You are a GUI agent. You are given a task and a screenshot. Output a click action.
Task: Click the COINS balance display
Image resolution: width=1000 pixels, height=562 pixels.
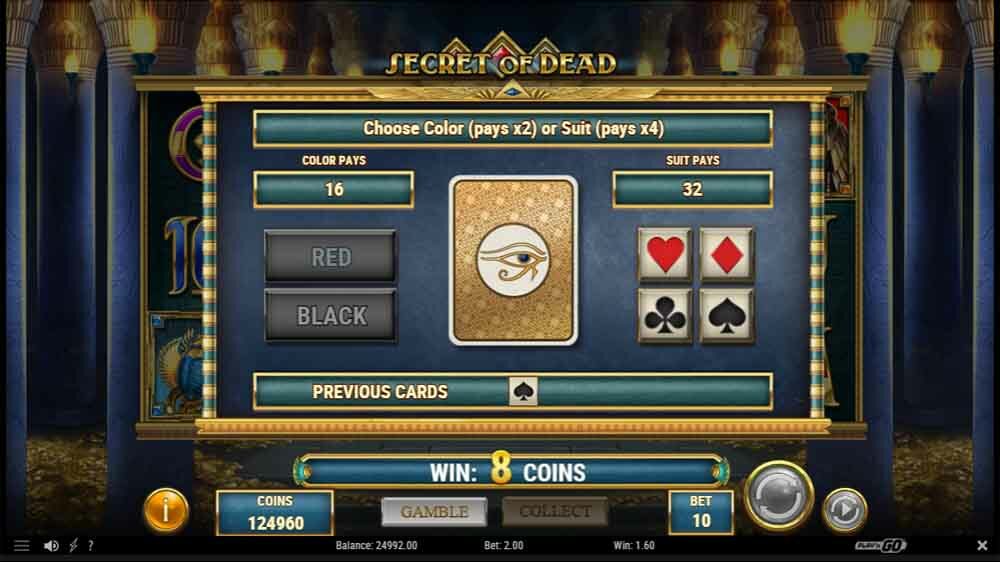point(275,513)
